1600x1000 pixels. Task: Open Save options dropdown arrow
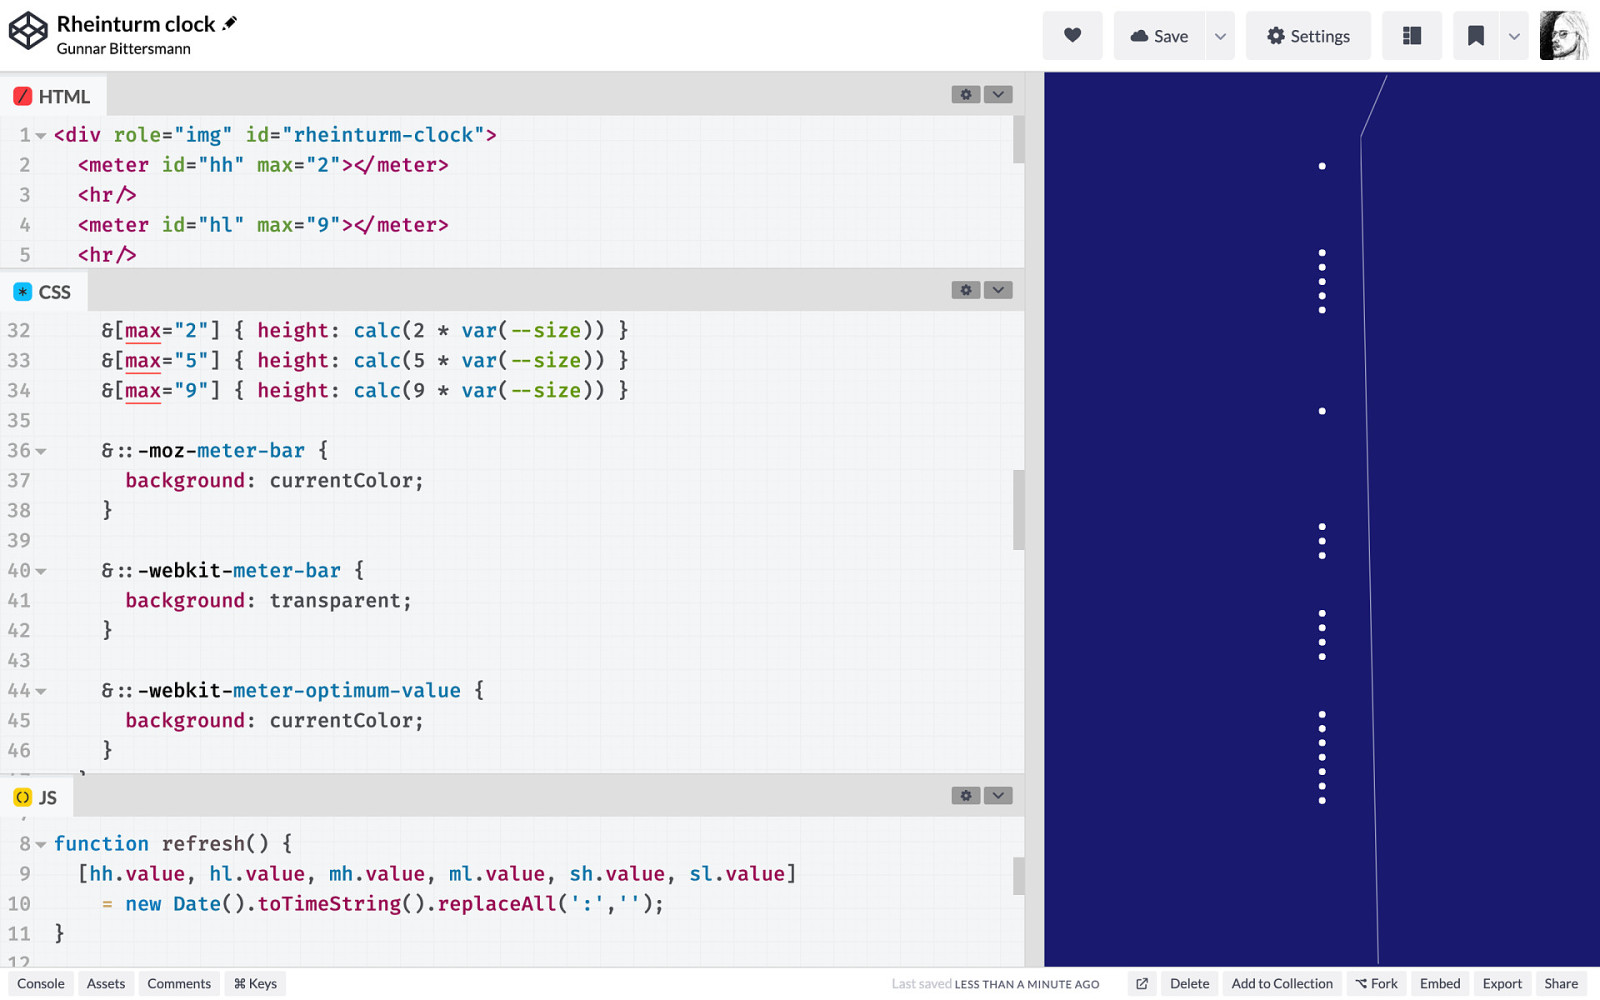click(x=1220, y=36)
